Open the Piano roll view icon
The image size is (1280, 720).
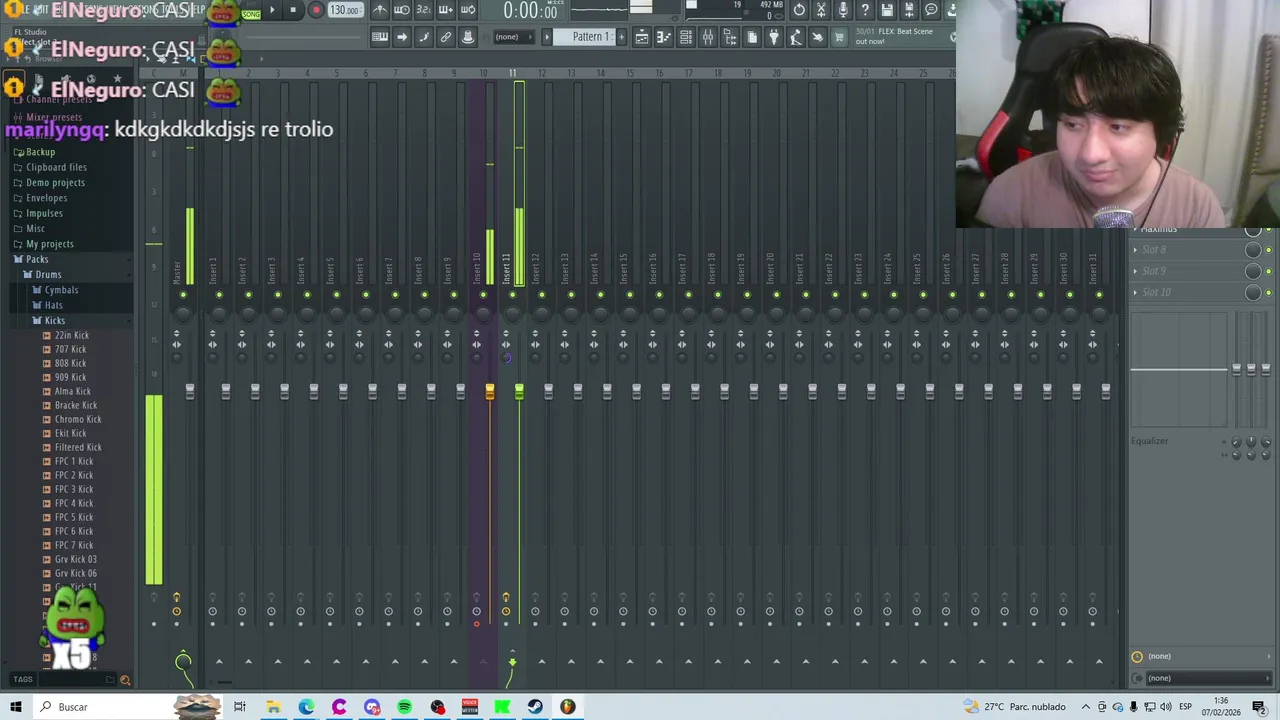[x=664, y=37]
